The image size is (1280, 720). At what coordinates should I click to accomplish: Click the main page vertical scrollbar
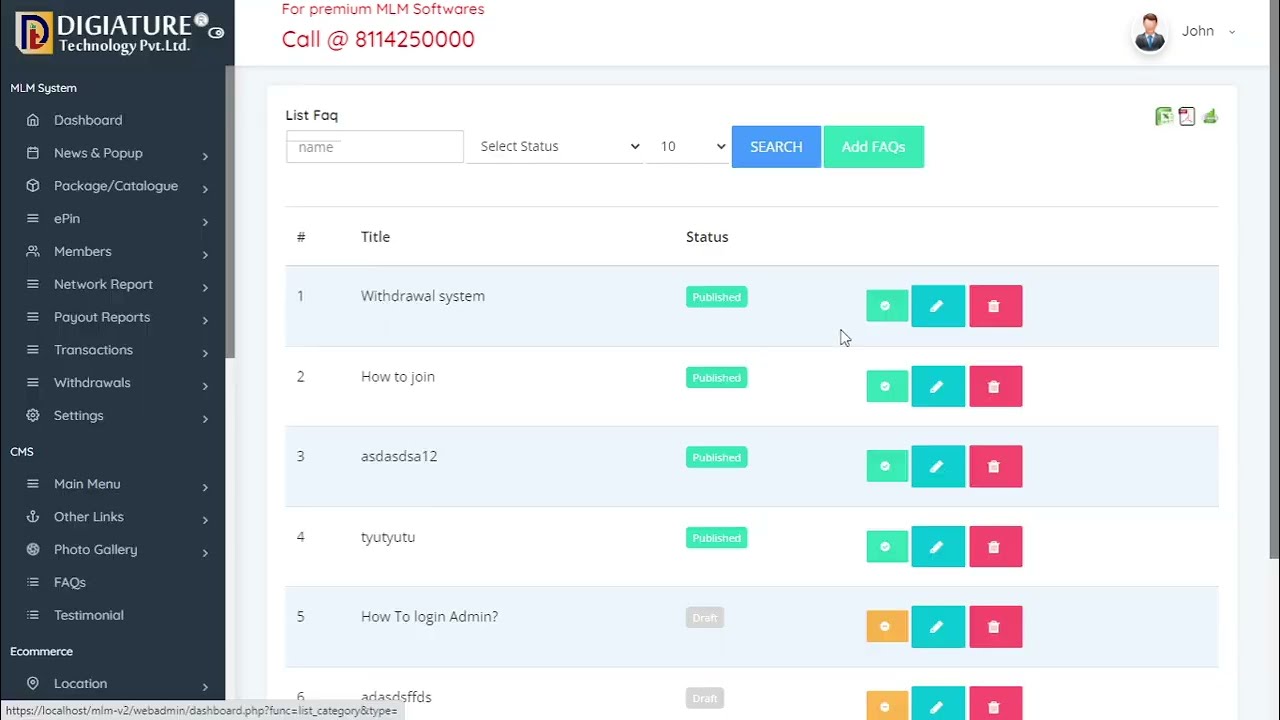tap(1274, 279)
